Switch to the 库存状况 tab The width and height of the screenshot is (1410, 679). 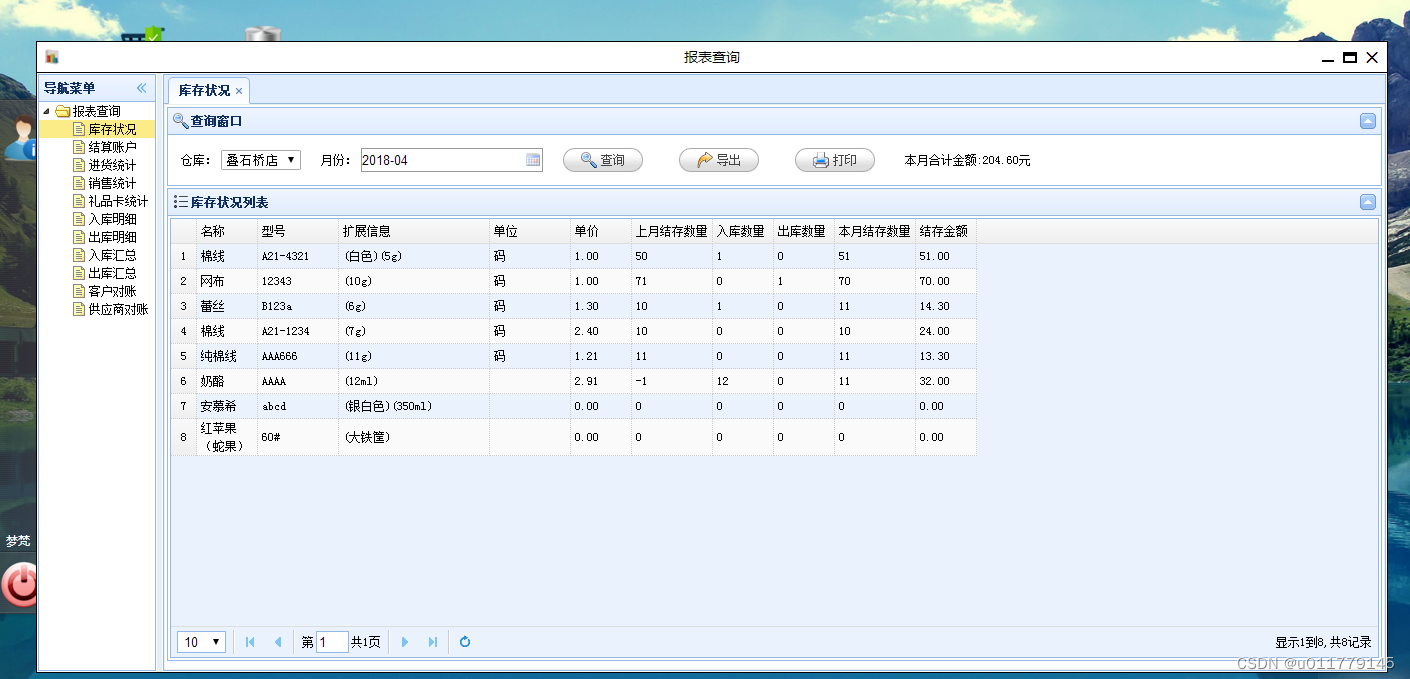tap(201, 90)
